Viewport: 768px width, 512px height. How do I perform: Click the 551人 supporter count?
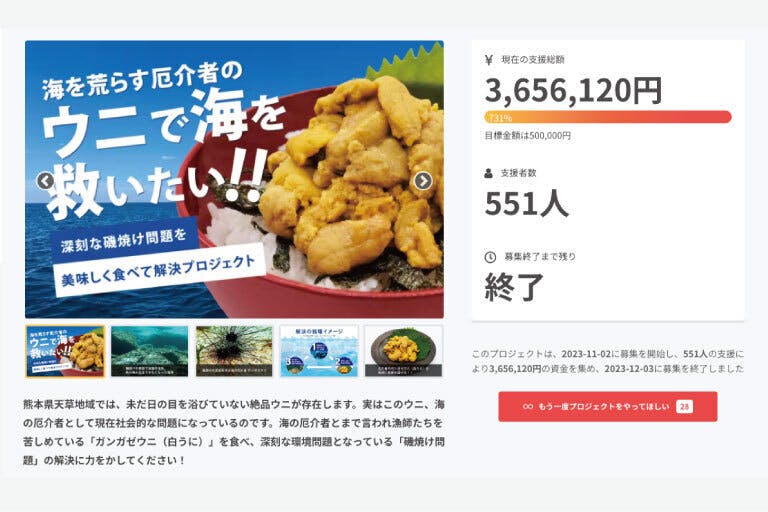coord(527,203)
